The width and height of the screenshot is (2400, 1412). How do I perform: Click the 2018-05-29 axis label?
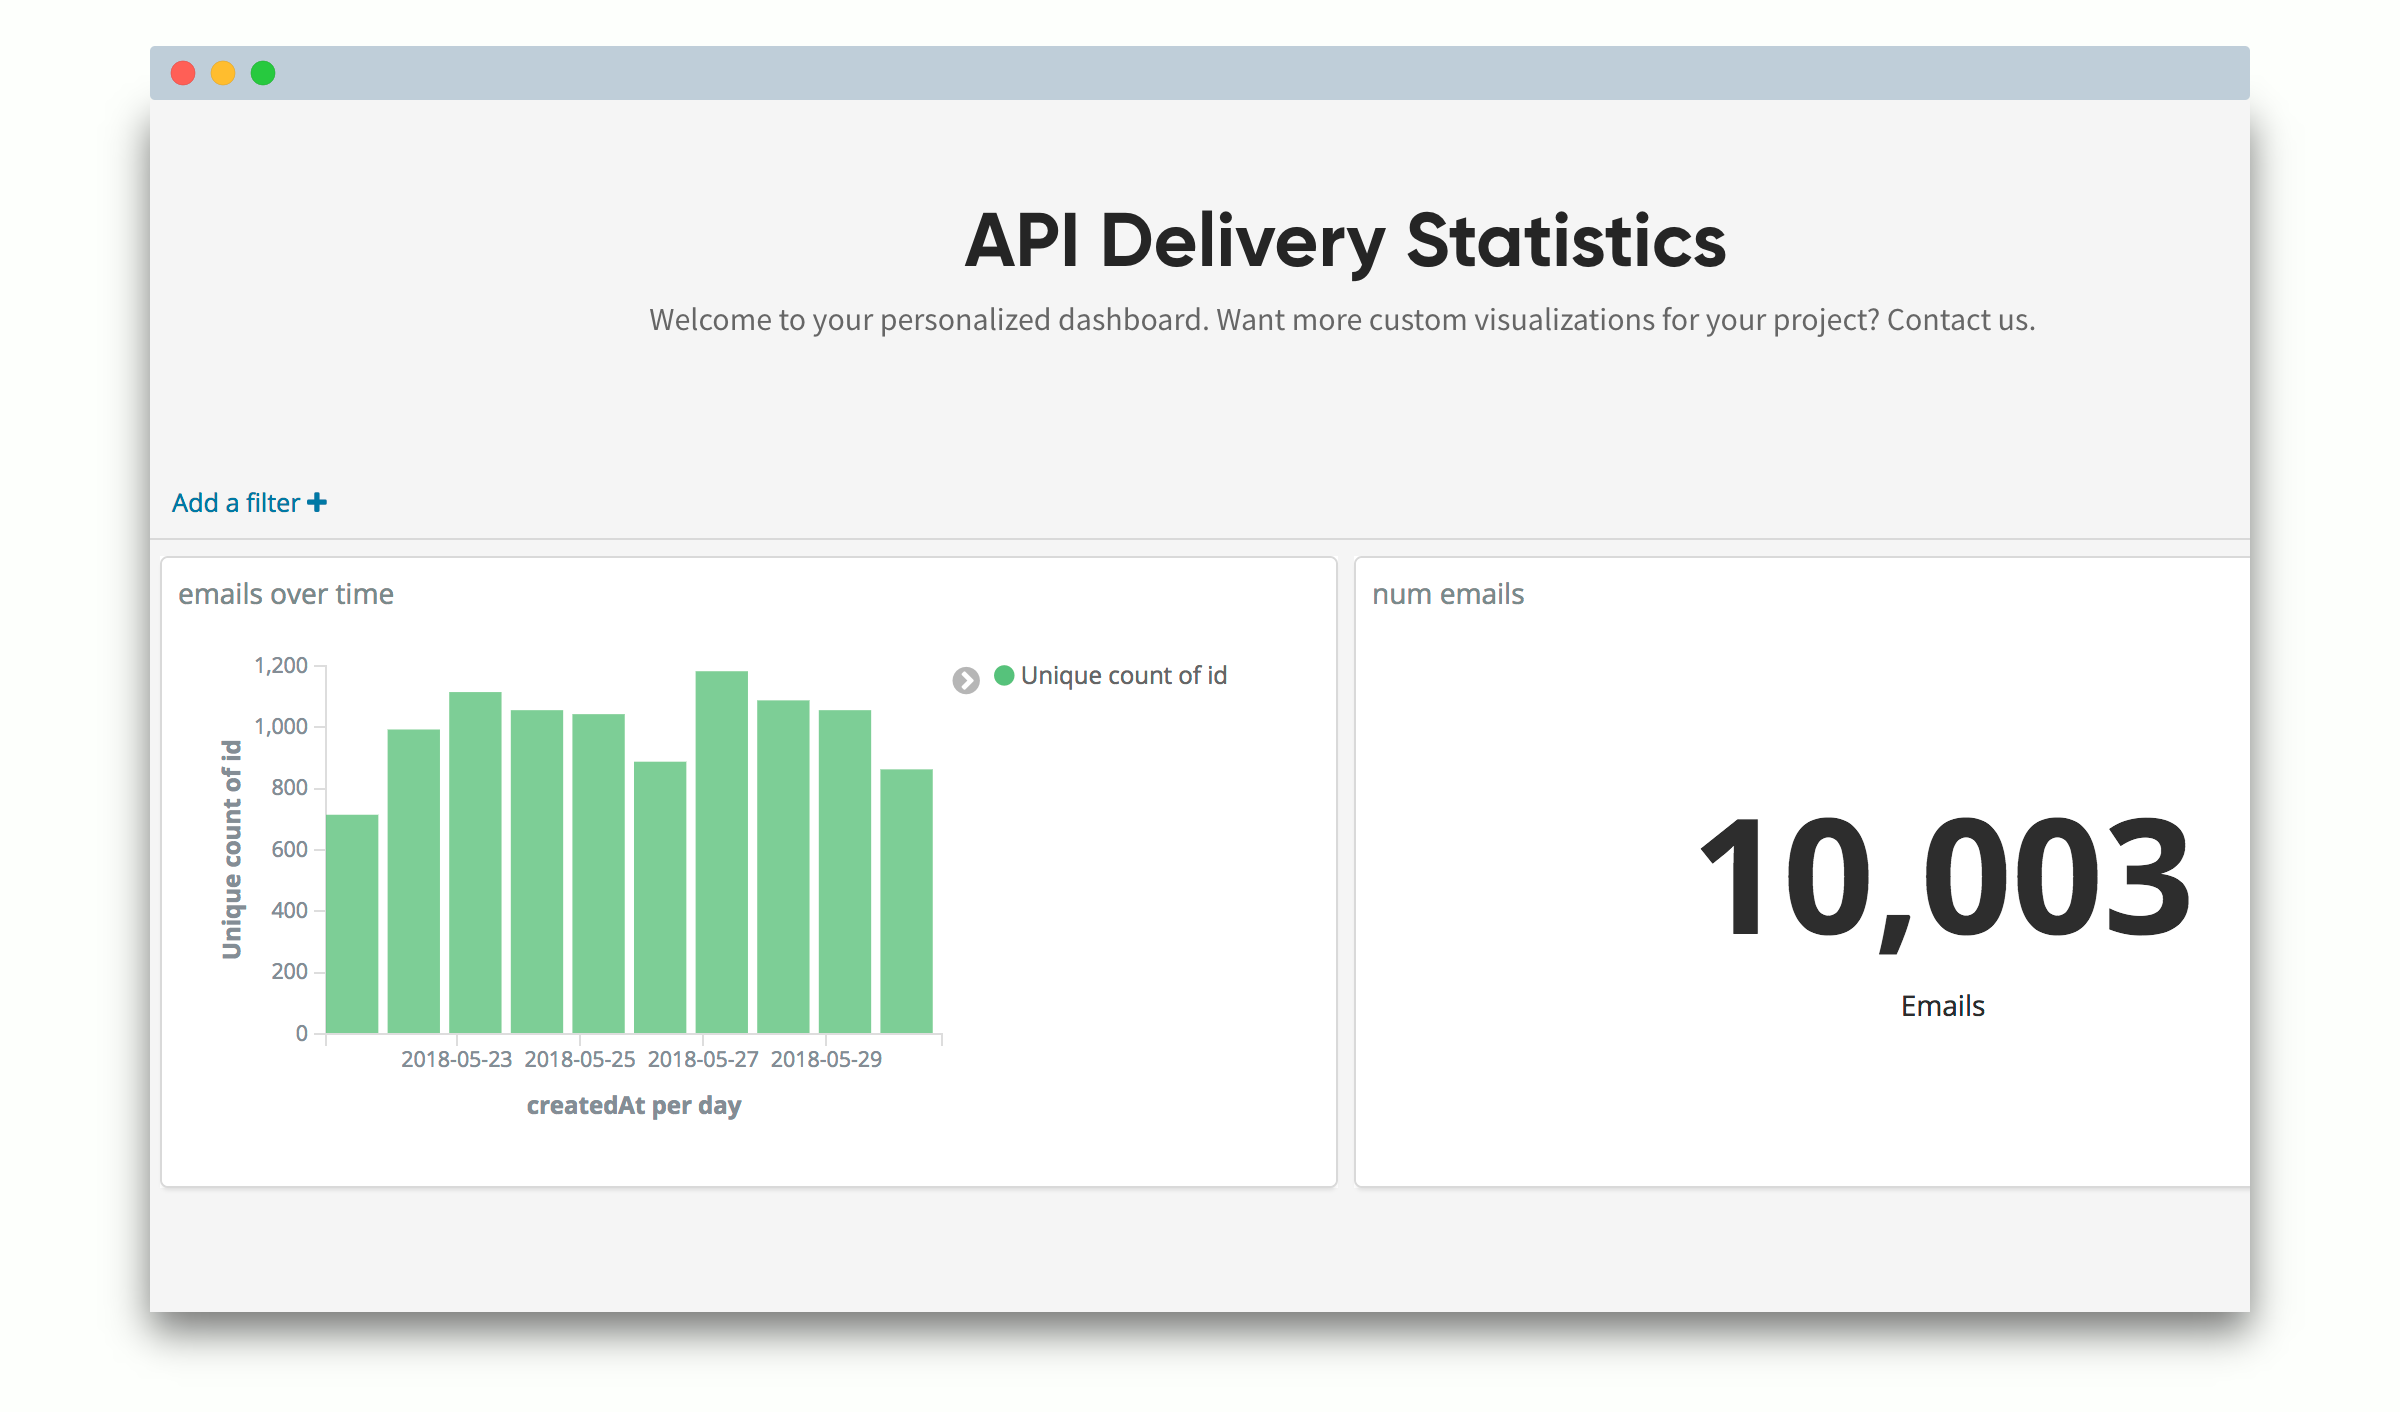(x=826, y=1059)
